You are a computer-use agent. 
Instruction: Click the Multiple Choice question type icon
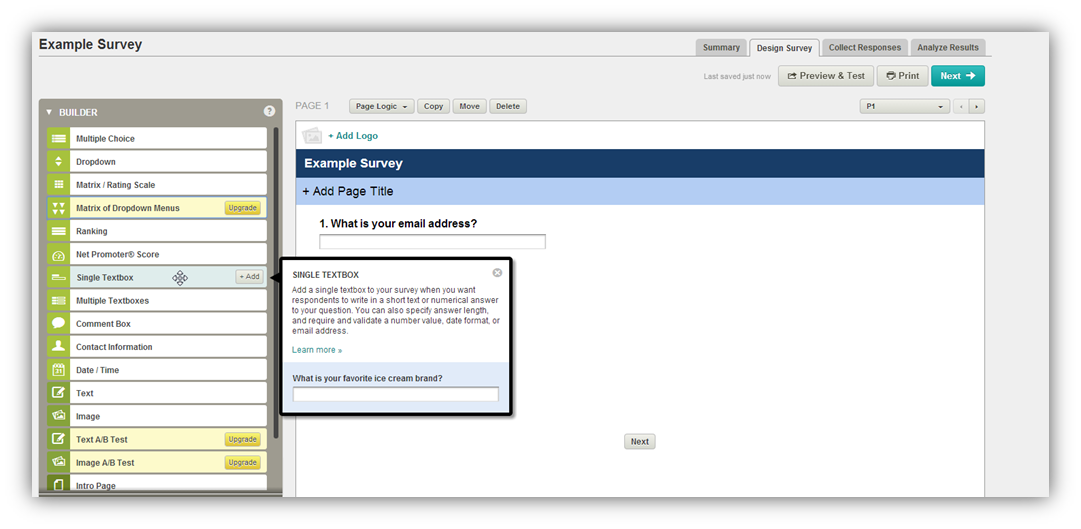coord(59,139)
